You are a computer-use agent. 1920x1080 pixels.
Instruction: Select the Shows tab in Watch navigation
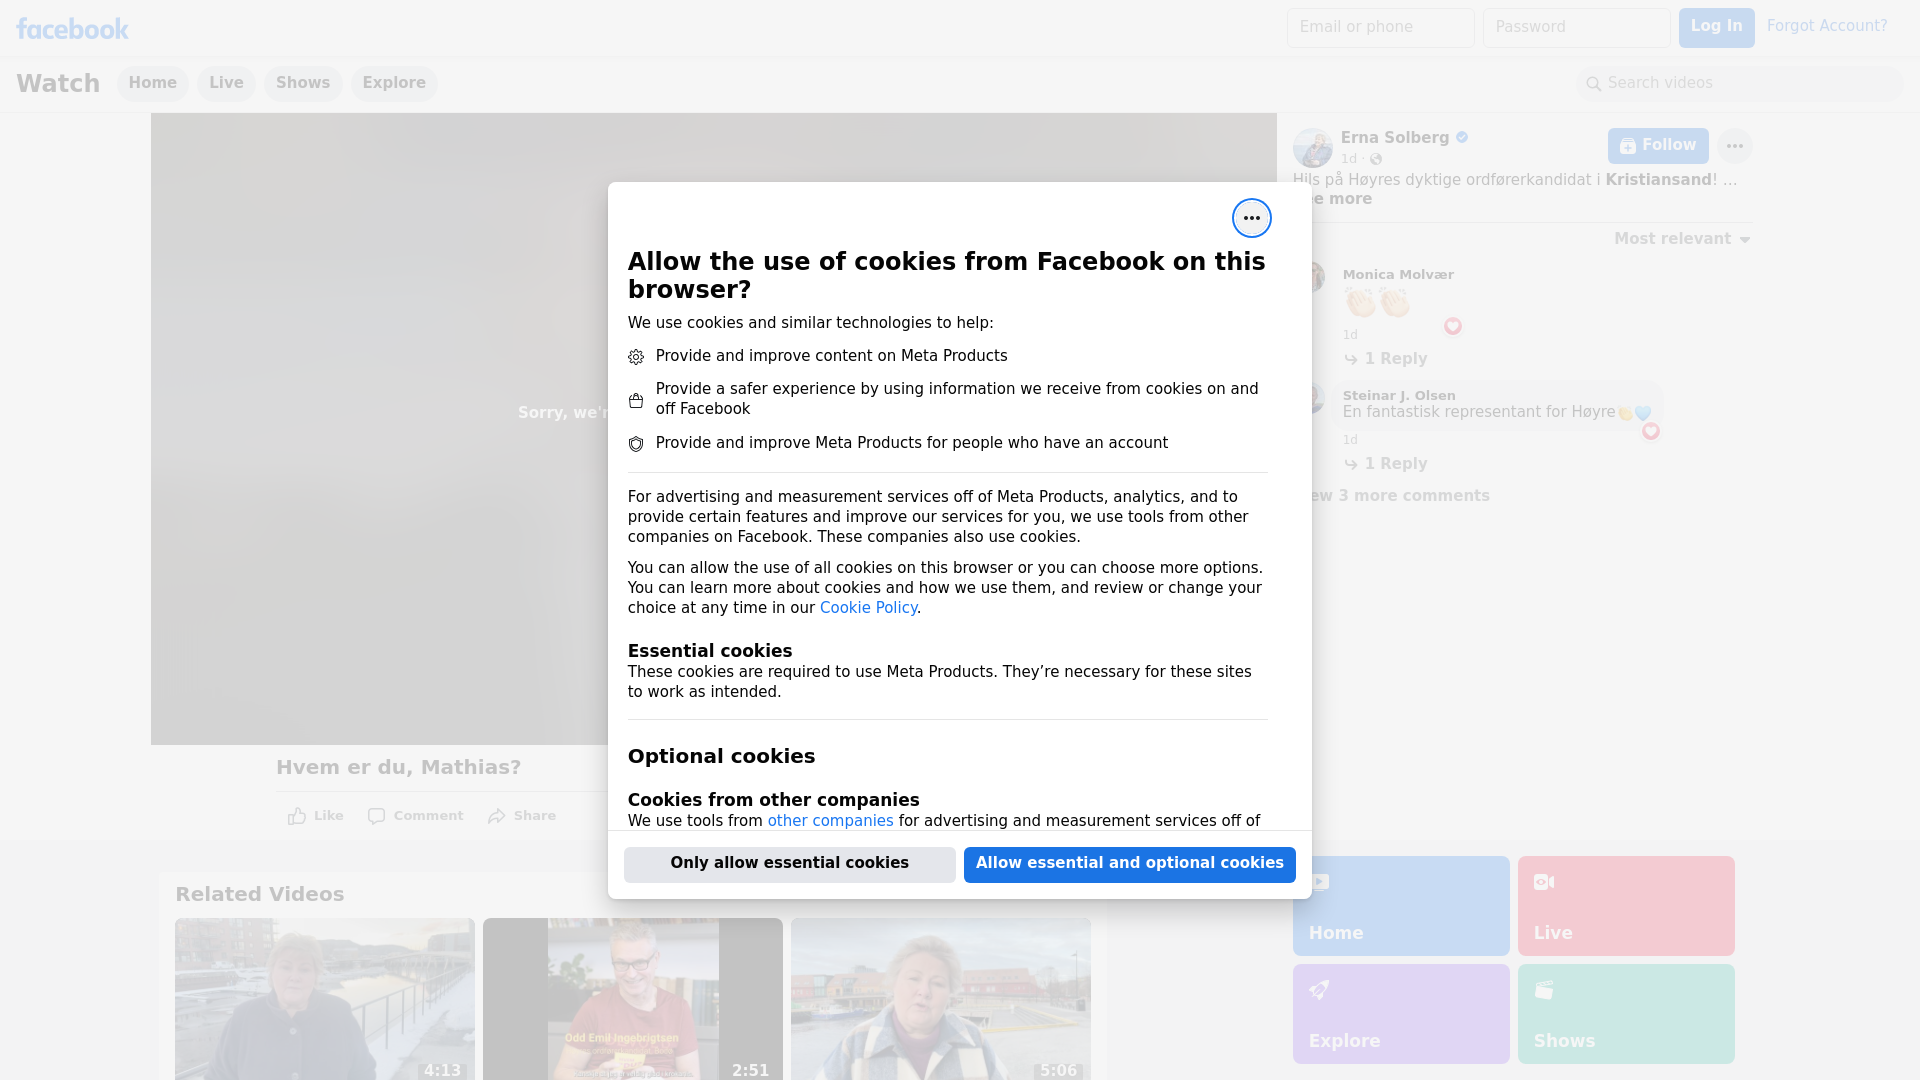[303, 84]
